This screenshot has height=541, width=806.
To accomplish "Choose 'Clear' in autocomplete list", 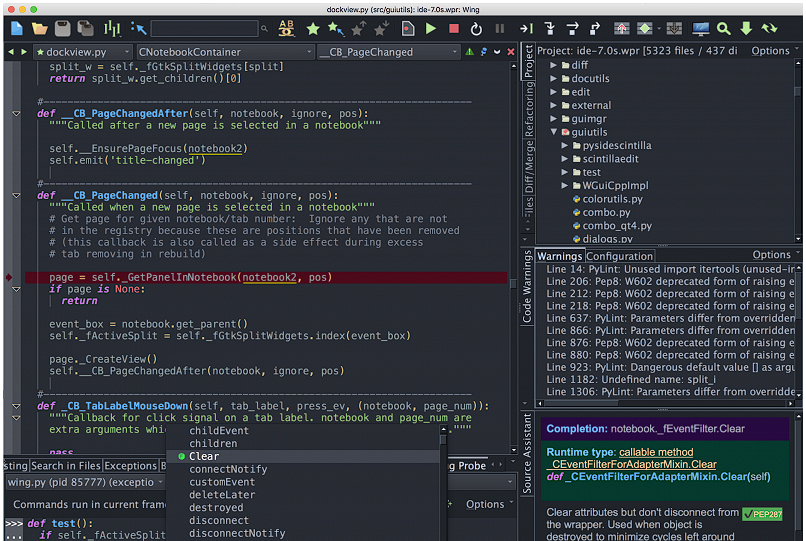I will [204, 457].
